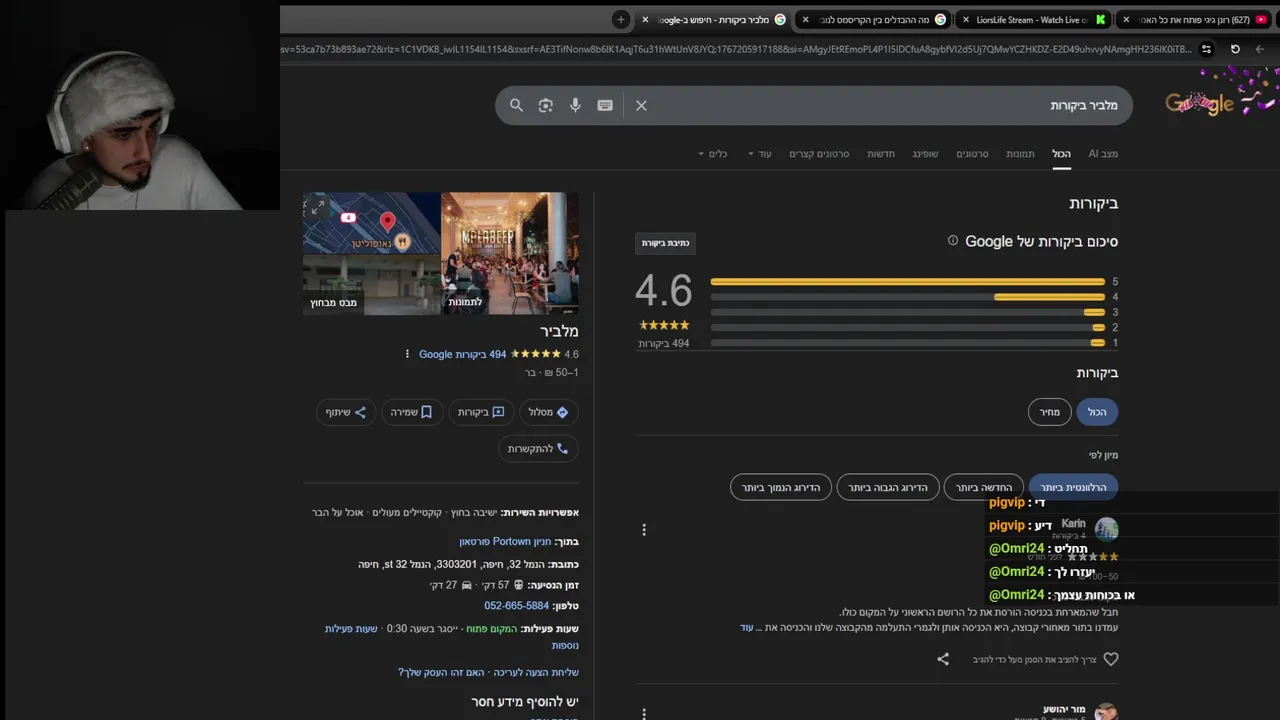
Task: Click the browser address bar URL
Action: 735,49
